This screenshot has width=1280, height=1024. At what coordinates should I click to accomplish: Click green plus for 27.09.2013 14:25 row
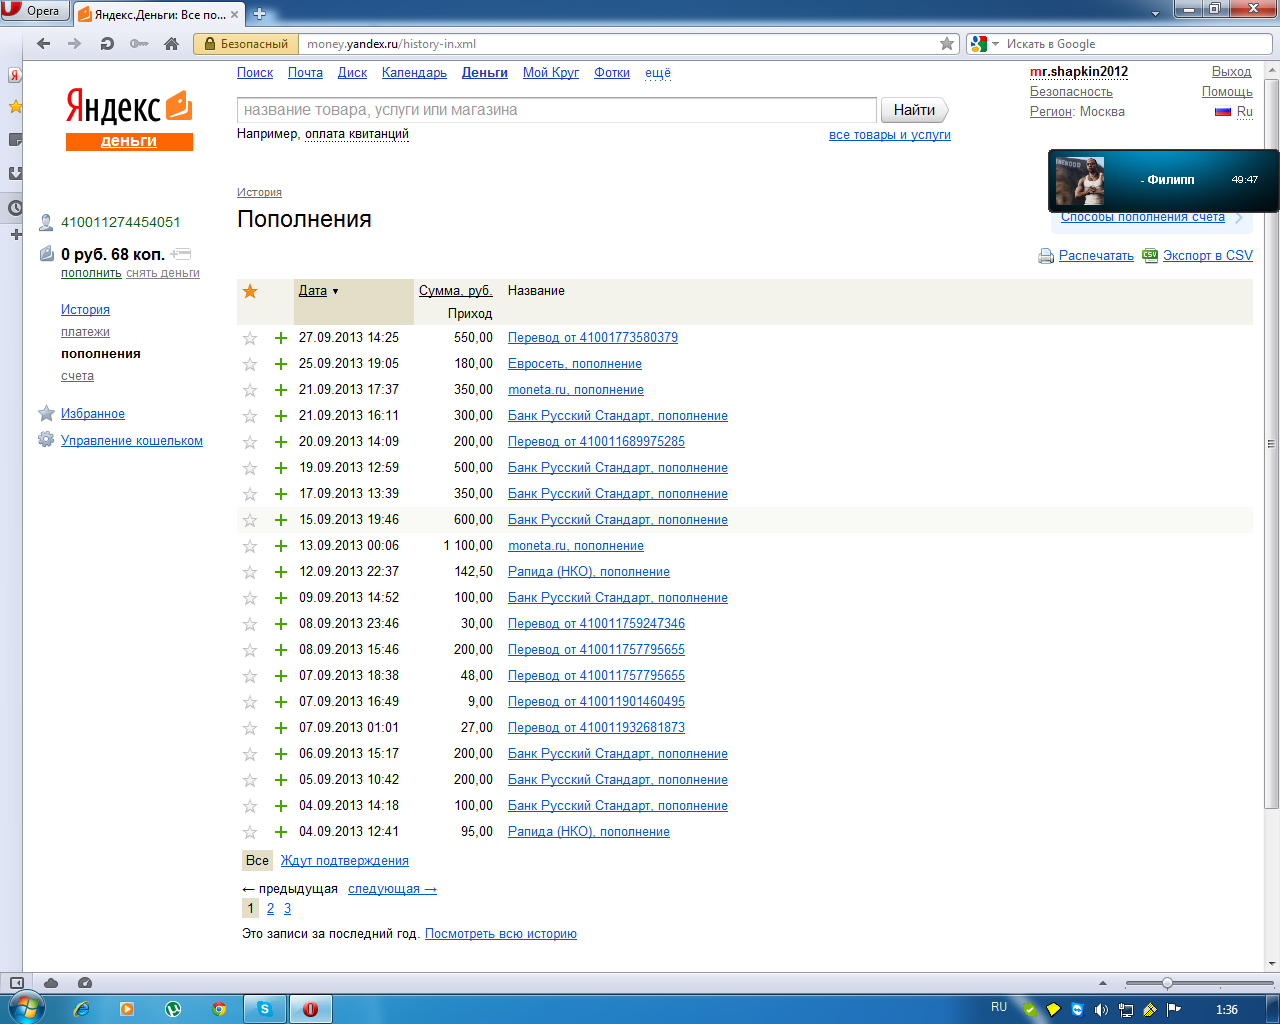(x=281, y=338)
